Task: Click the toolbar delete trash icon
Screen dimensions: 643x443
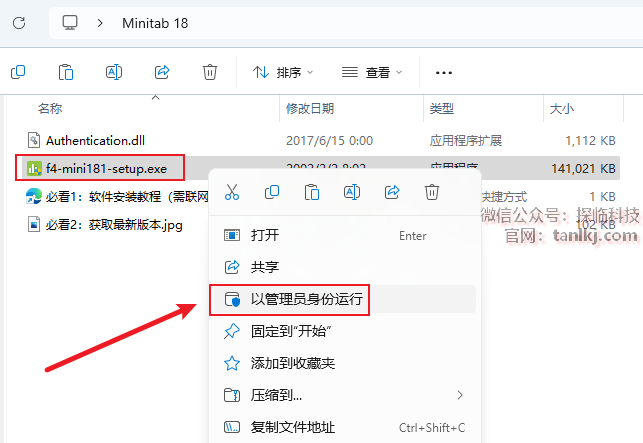Action: pos(210,72)
